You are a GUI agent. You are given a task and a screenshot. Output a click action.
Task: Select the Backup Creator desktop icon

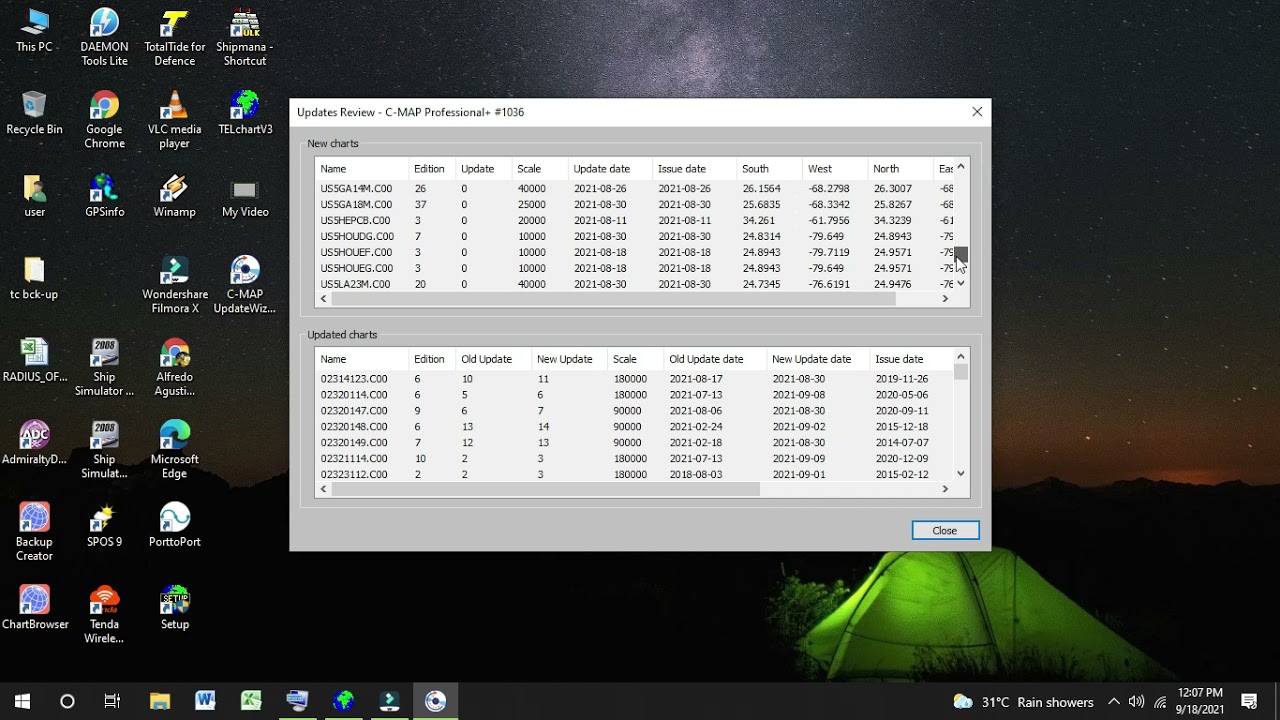(x=34, y=532)
